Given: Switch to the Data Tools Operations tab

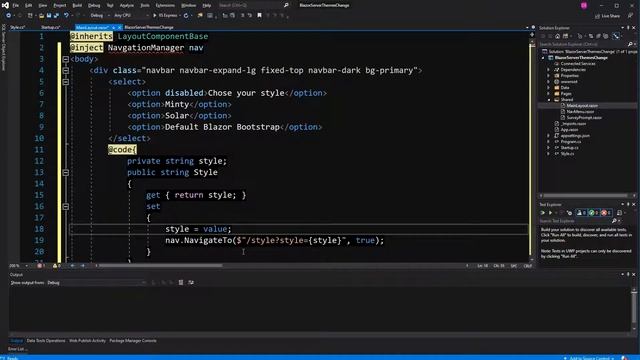Looking at the screenshot, I should click(46, 340).
